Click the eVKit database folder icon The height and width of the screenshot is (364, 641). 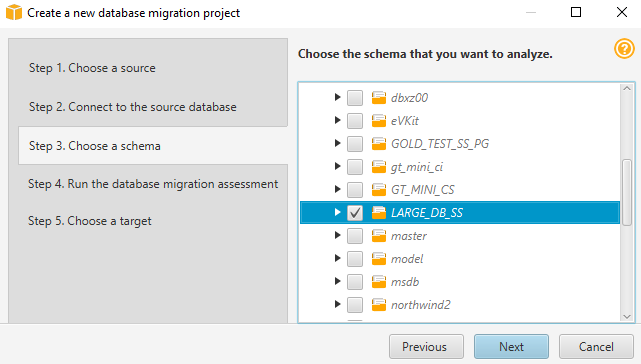click(379, 121)
